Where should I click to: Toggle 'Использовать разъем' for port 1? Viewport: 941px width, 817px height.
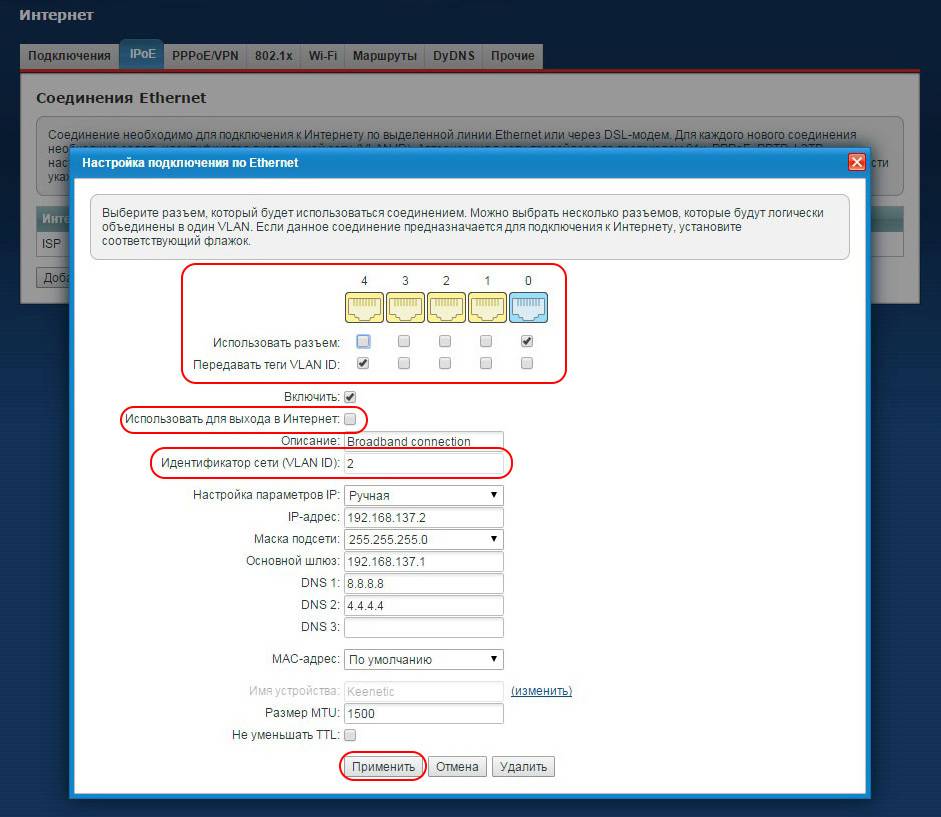(486, 342)
